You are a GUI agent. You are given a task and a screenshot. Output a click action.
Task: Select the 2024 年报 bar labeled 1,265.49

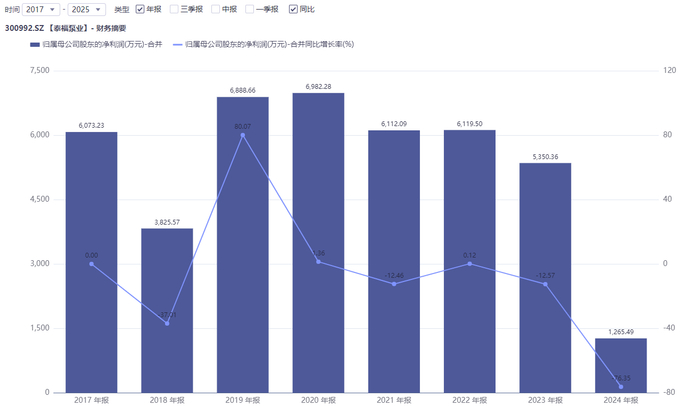(621, 365)
